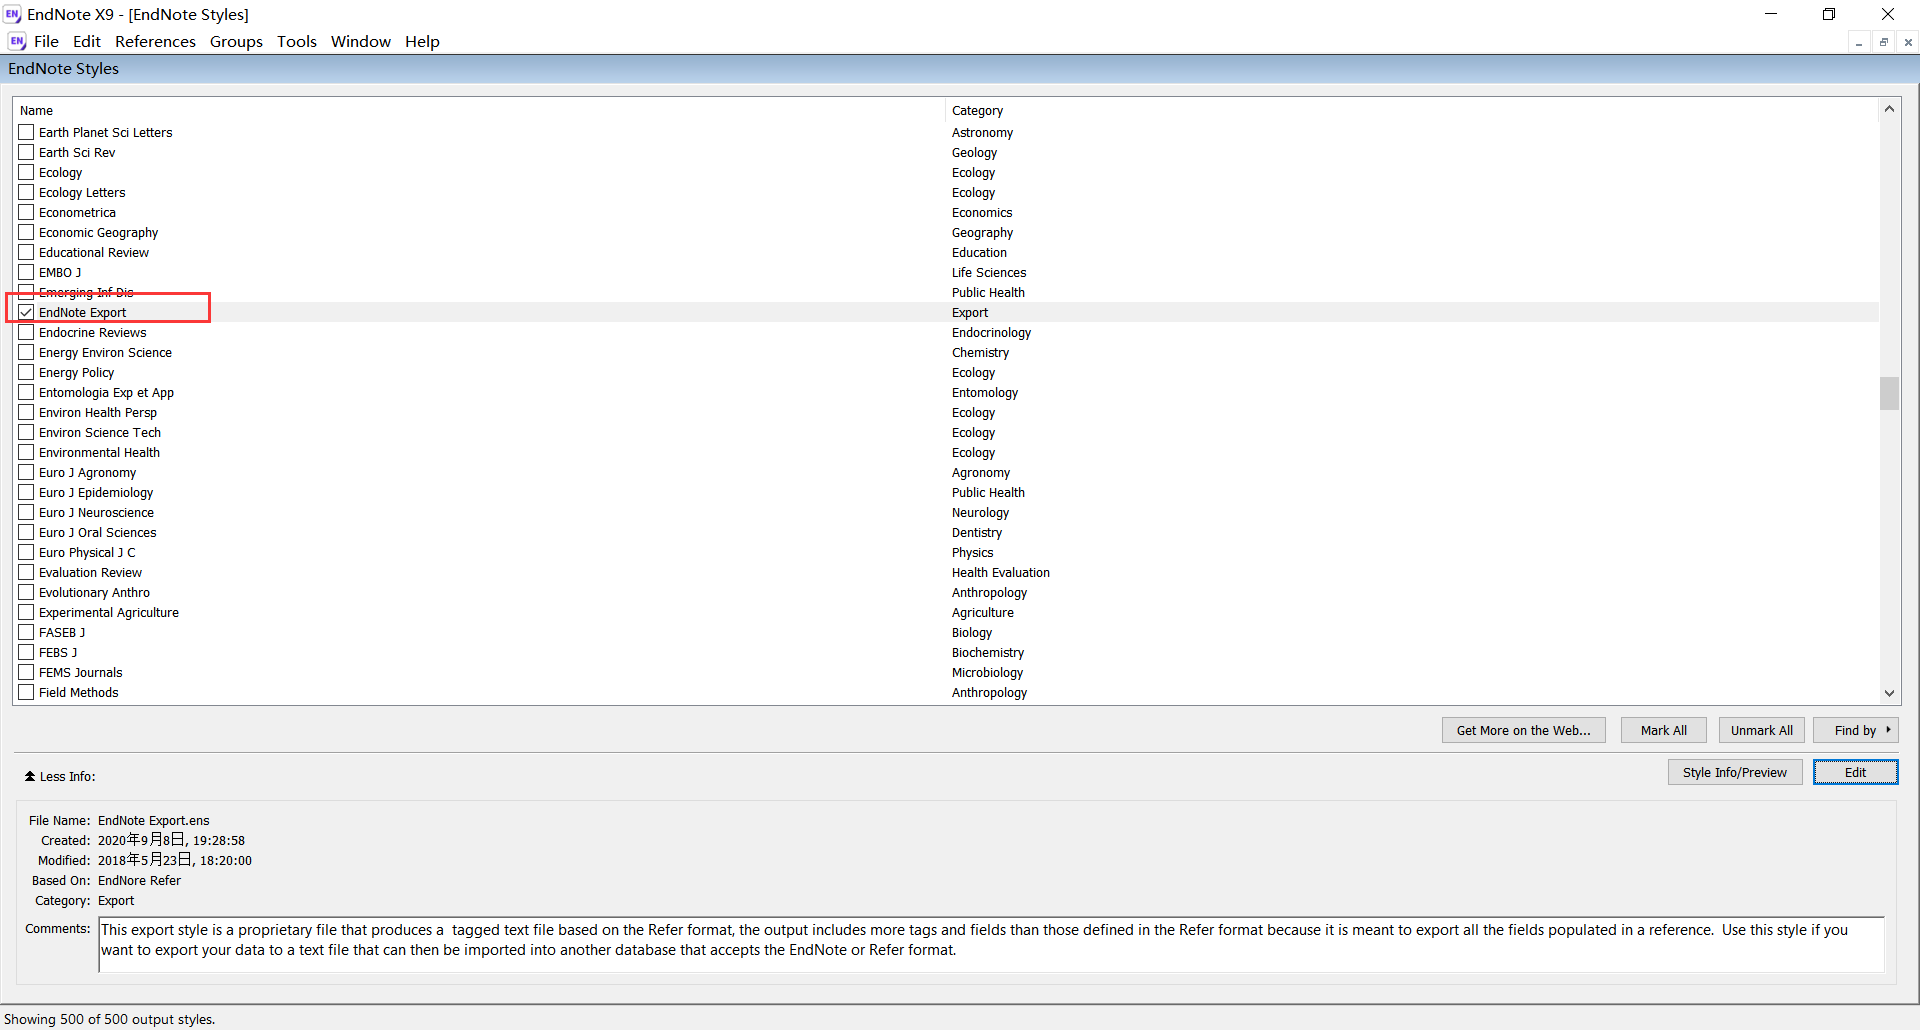Select the Educational Review style row
This screenshot has width=1920, height=1030.
point(946,252)
